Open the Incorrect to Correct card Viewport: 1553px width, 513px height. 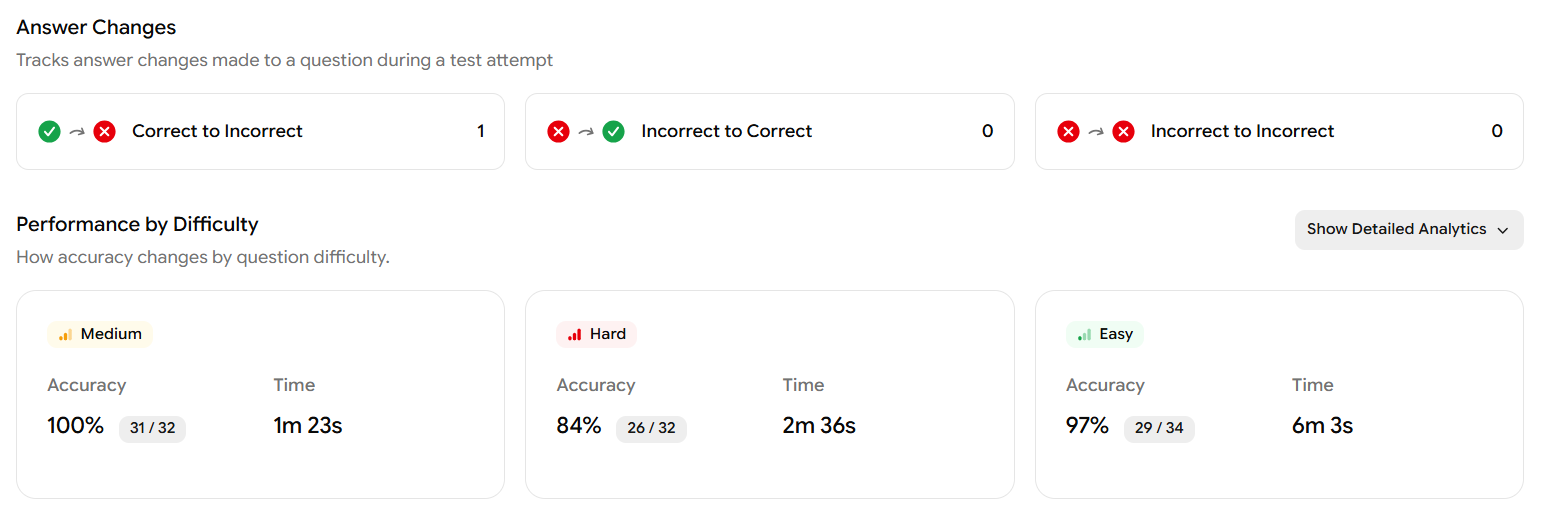[769, 131]
